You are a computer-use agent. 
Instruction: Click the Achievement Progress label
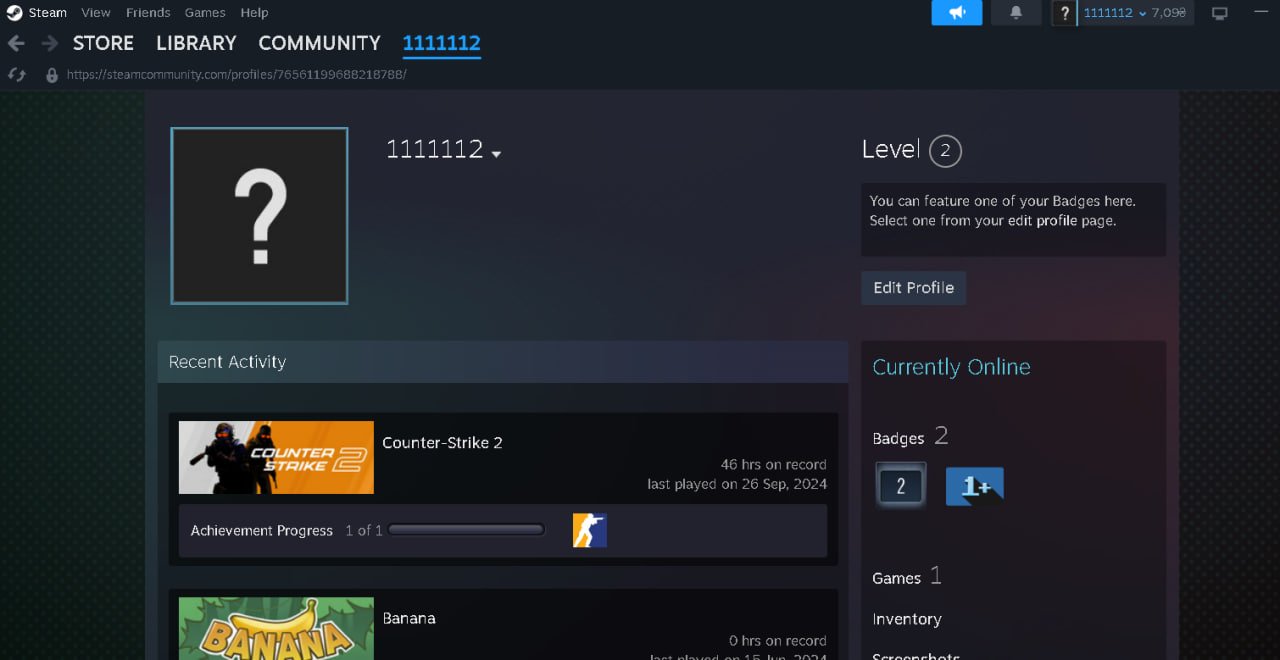(262, 531)
